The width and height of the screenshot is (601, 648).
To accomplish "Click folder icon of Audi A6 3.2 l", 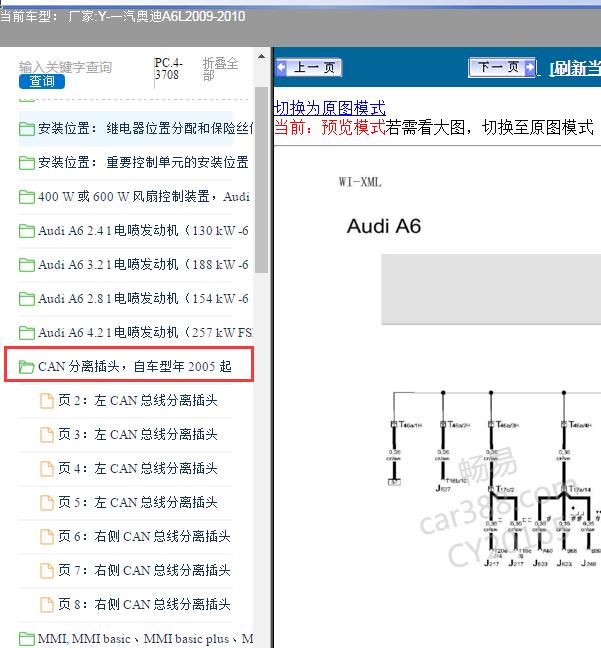I will pyautogui.click(x=27, y=264).
